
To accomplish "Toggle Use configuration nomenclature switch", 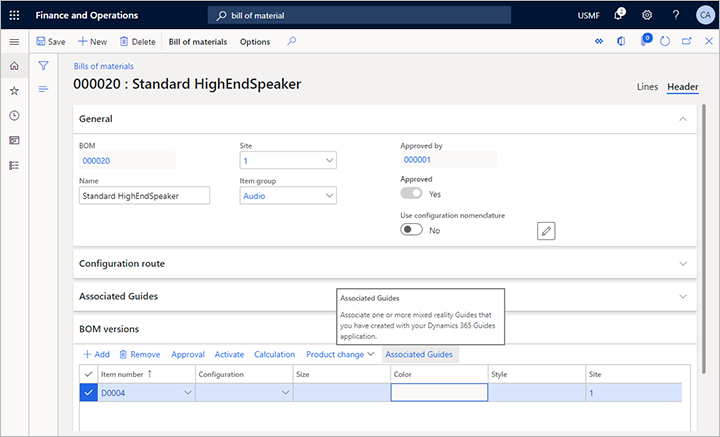I will (x=411, y=230).
